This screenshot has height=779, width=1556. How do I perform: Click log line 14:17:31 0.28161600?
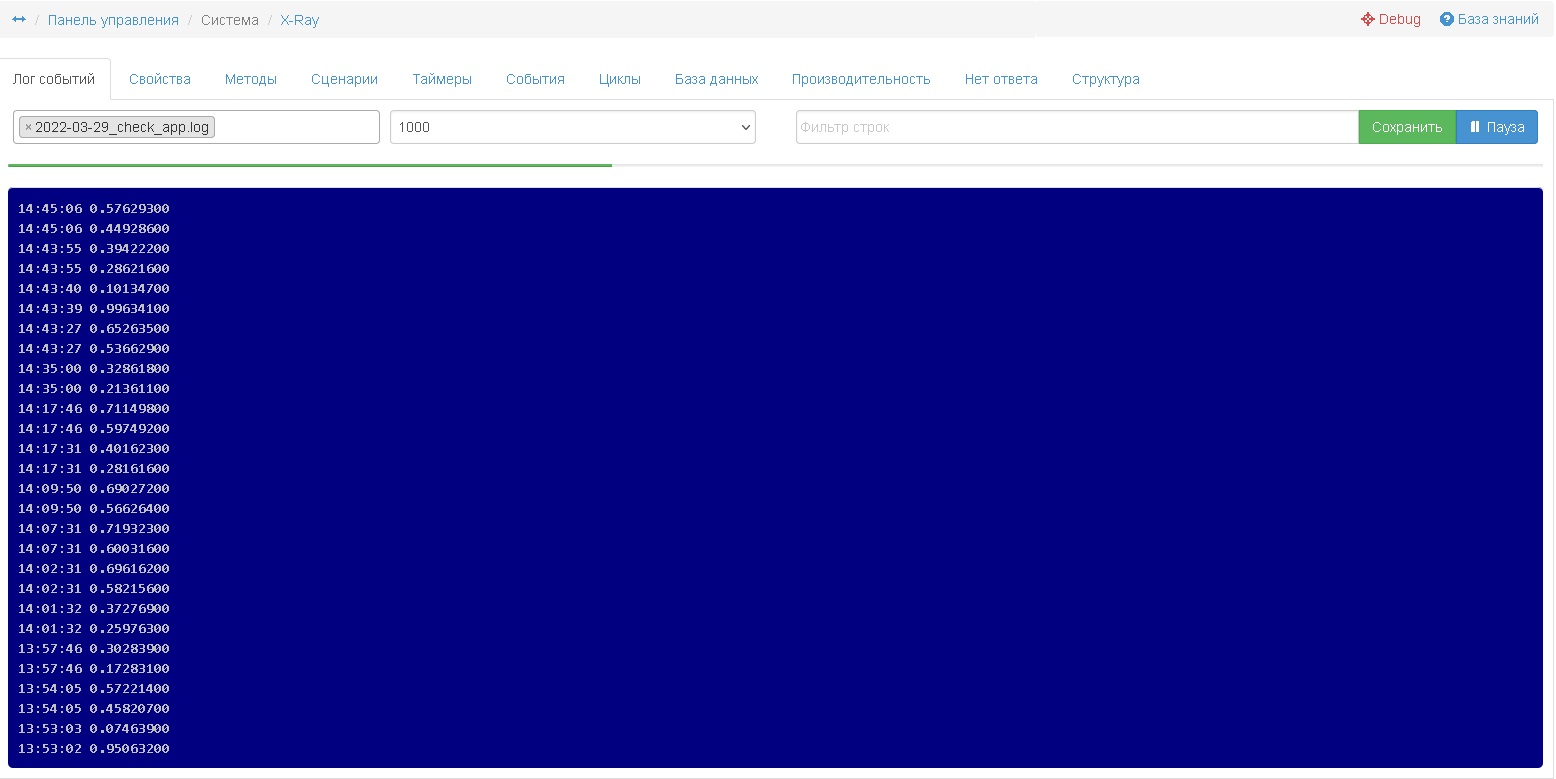(94, 469)
